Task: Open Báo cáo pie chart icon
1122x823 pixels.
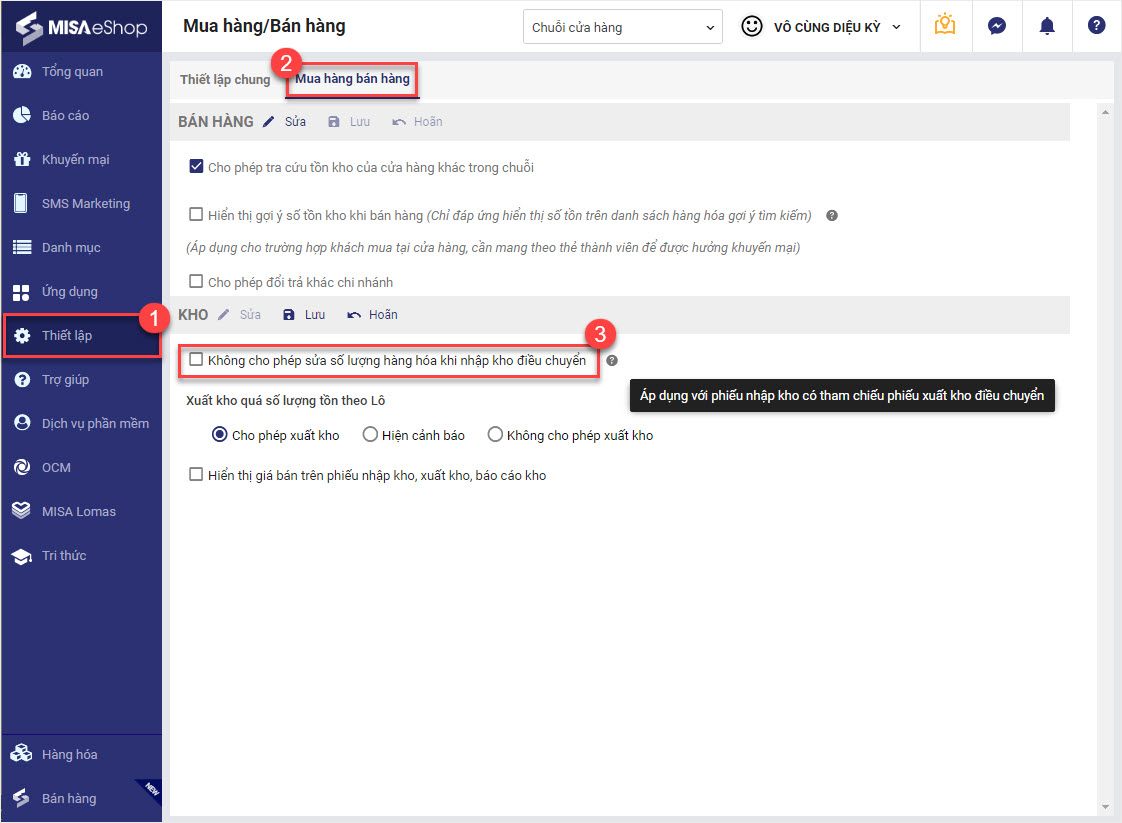Action: 22,115
